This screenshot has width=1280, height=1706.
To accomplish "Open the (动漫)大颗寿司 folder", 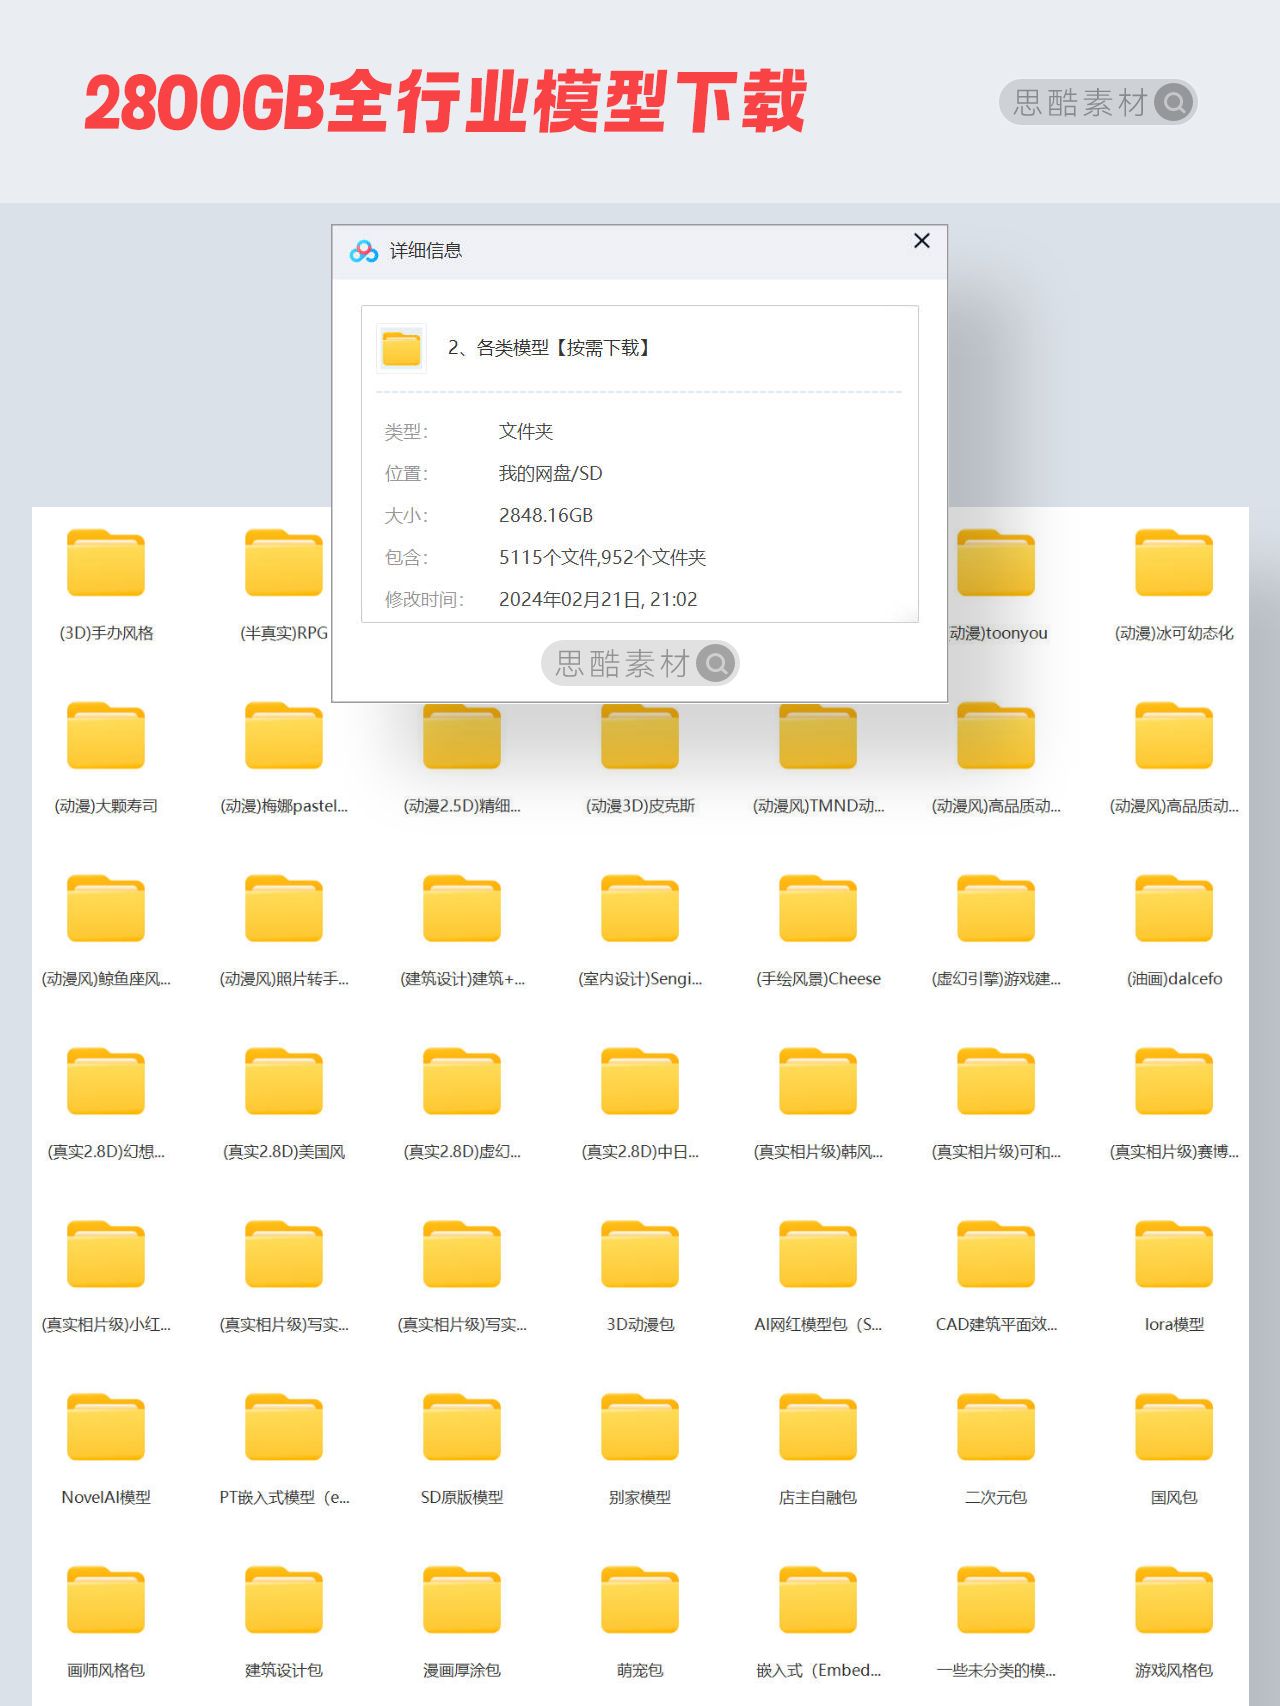I will point(106,735).
